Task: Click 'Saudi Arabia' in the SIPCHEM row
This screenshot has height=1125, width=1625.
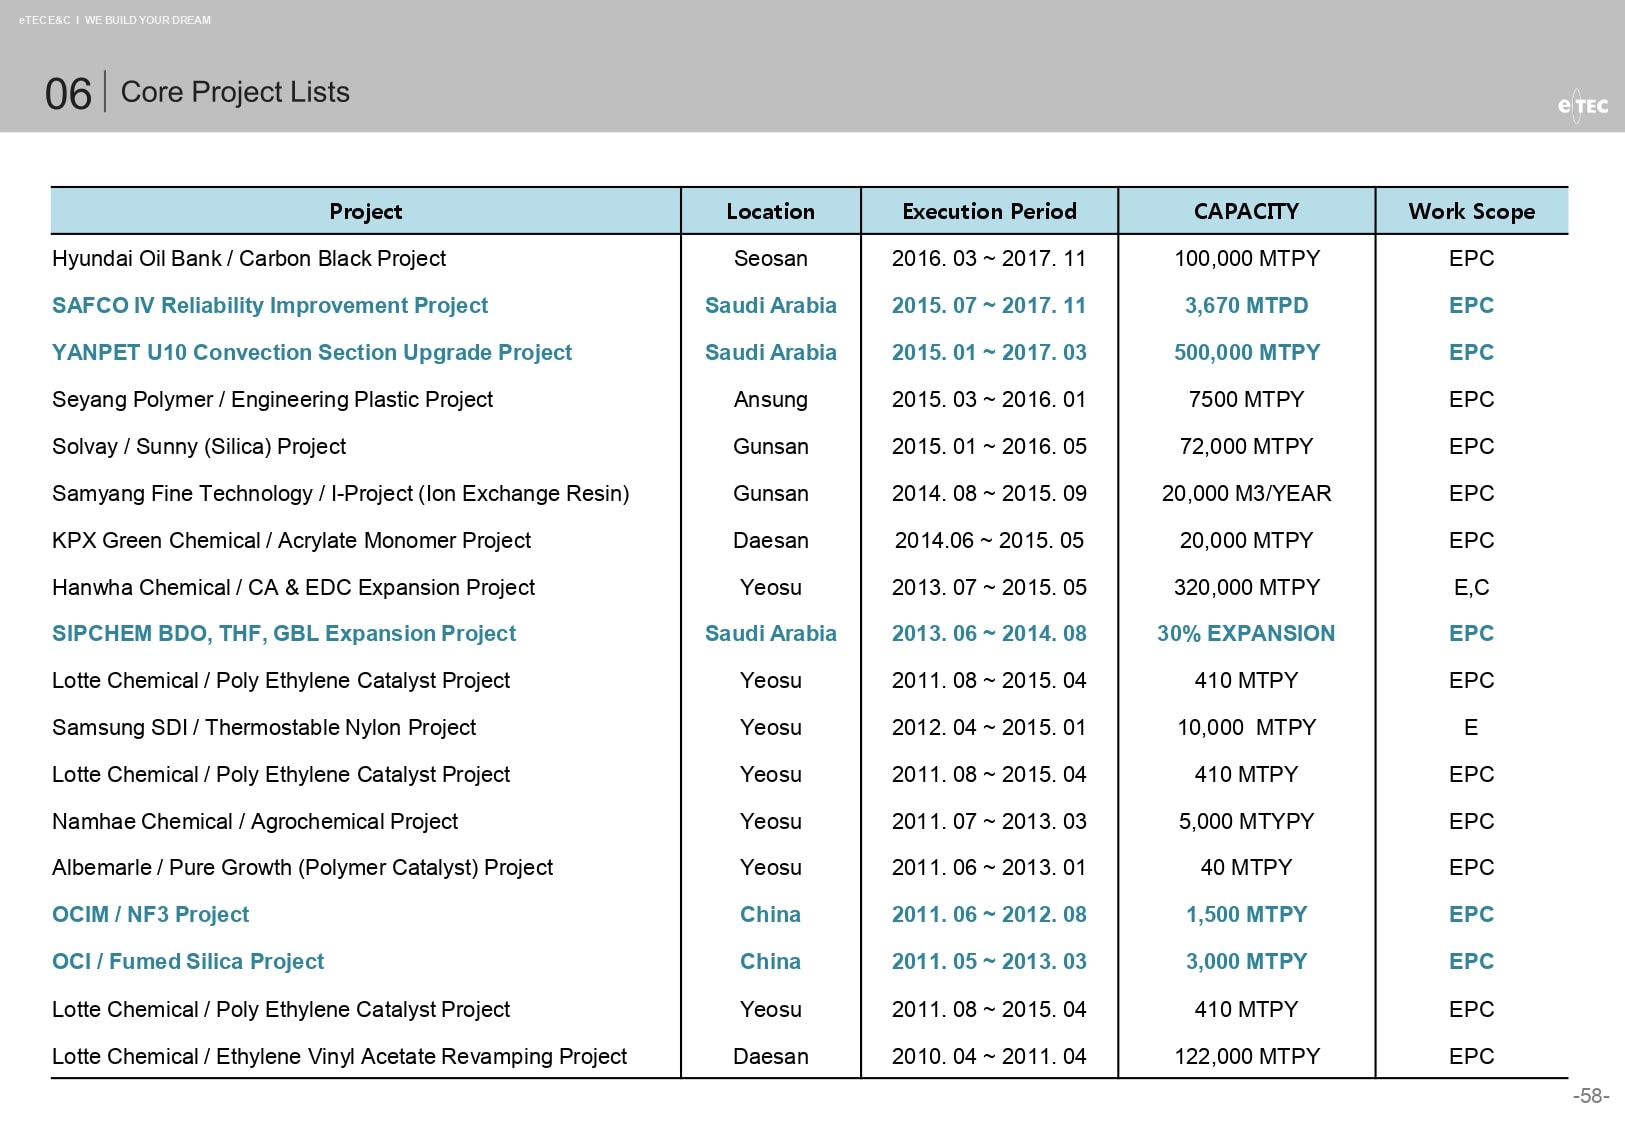Action: pos(770,633)
